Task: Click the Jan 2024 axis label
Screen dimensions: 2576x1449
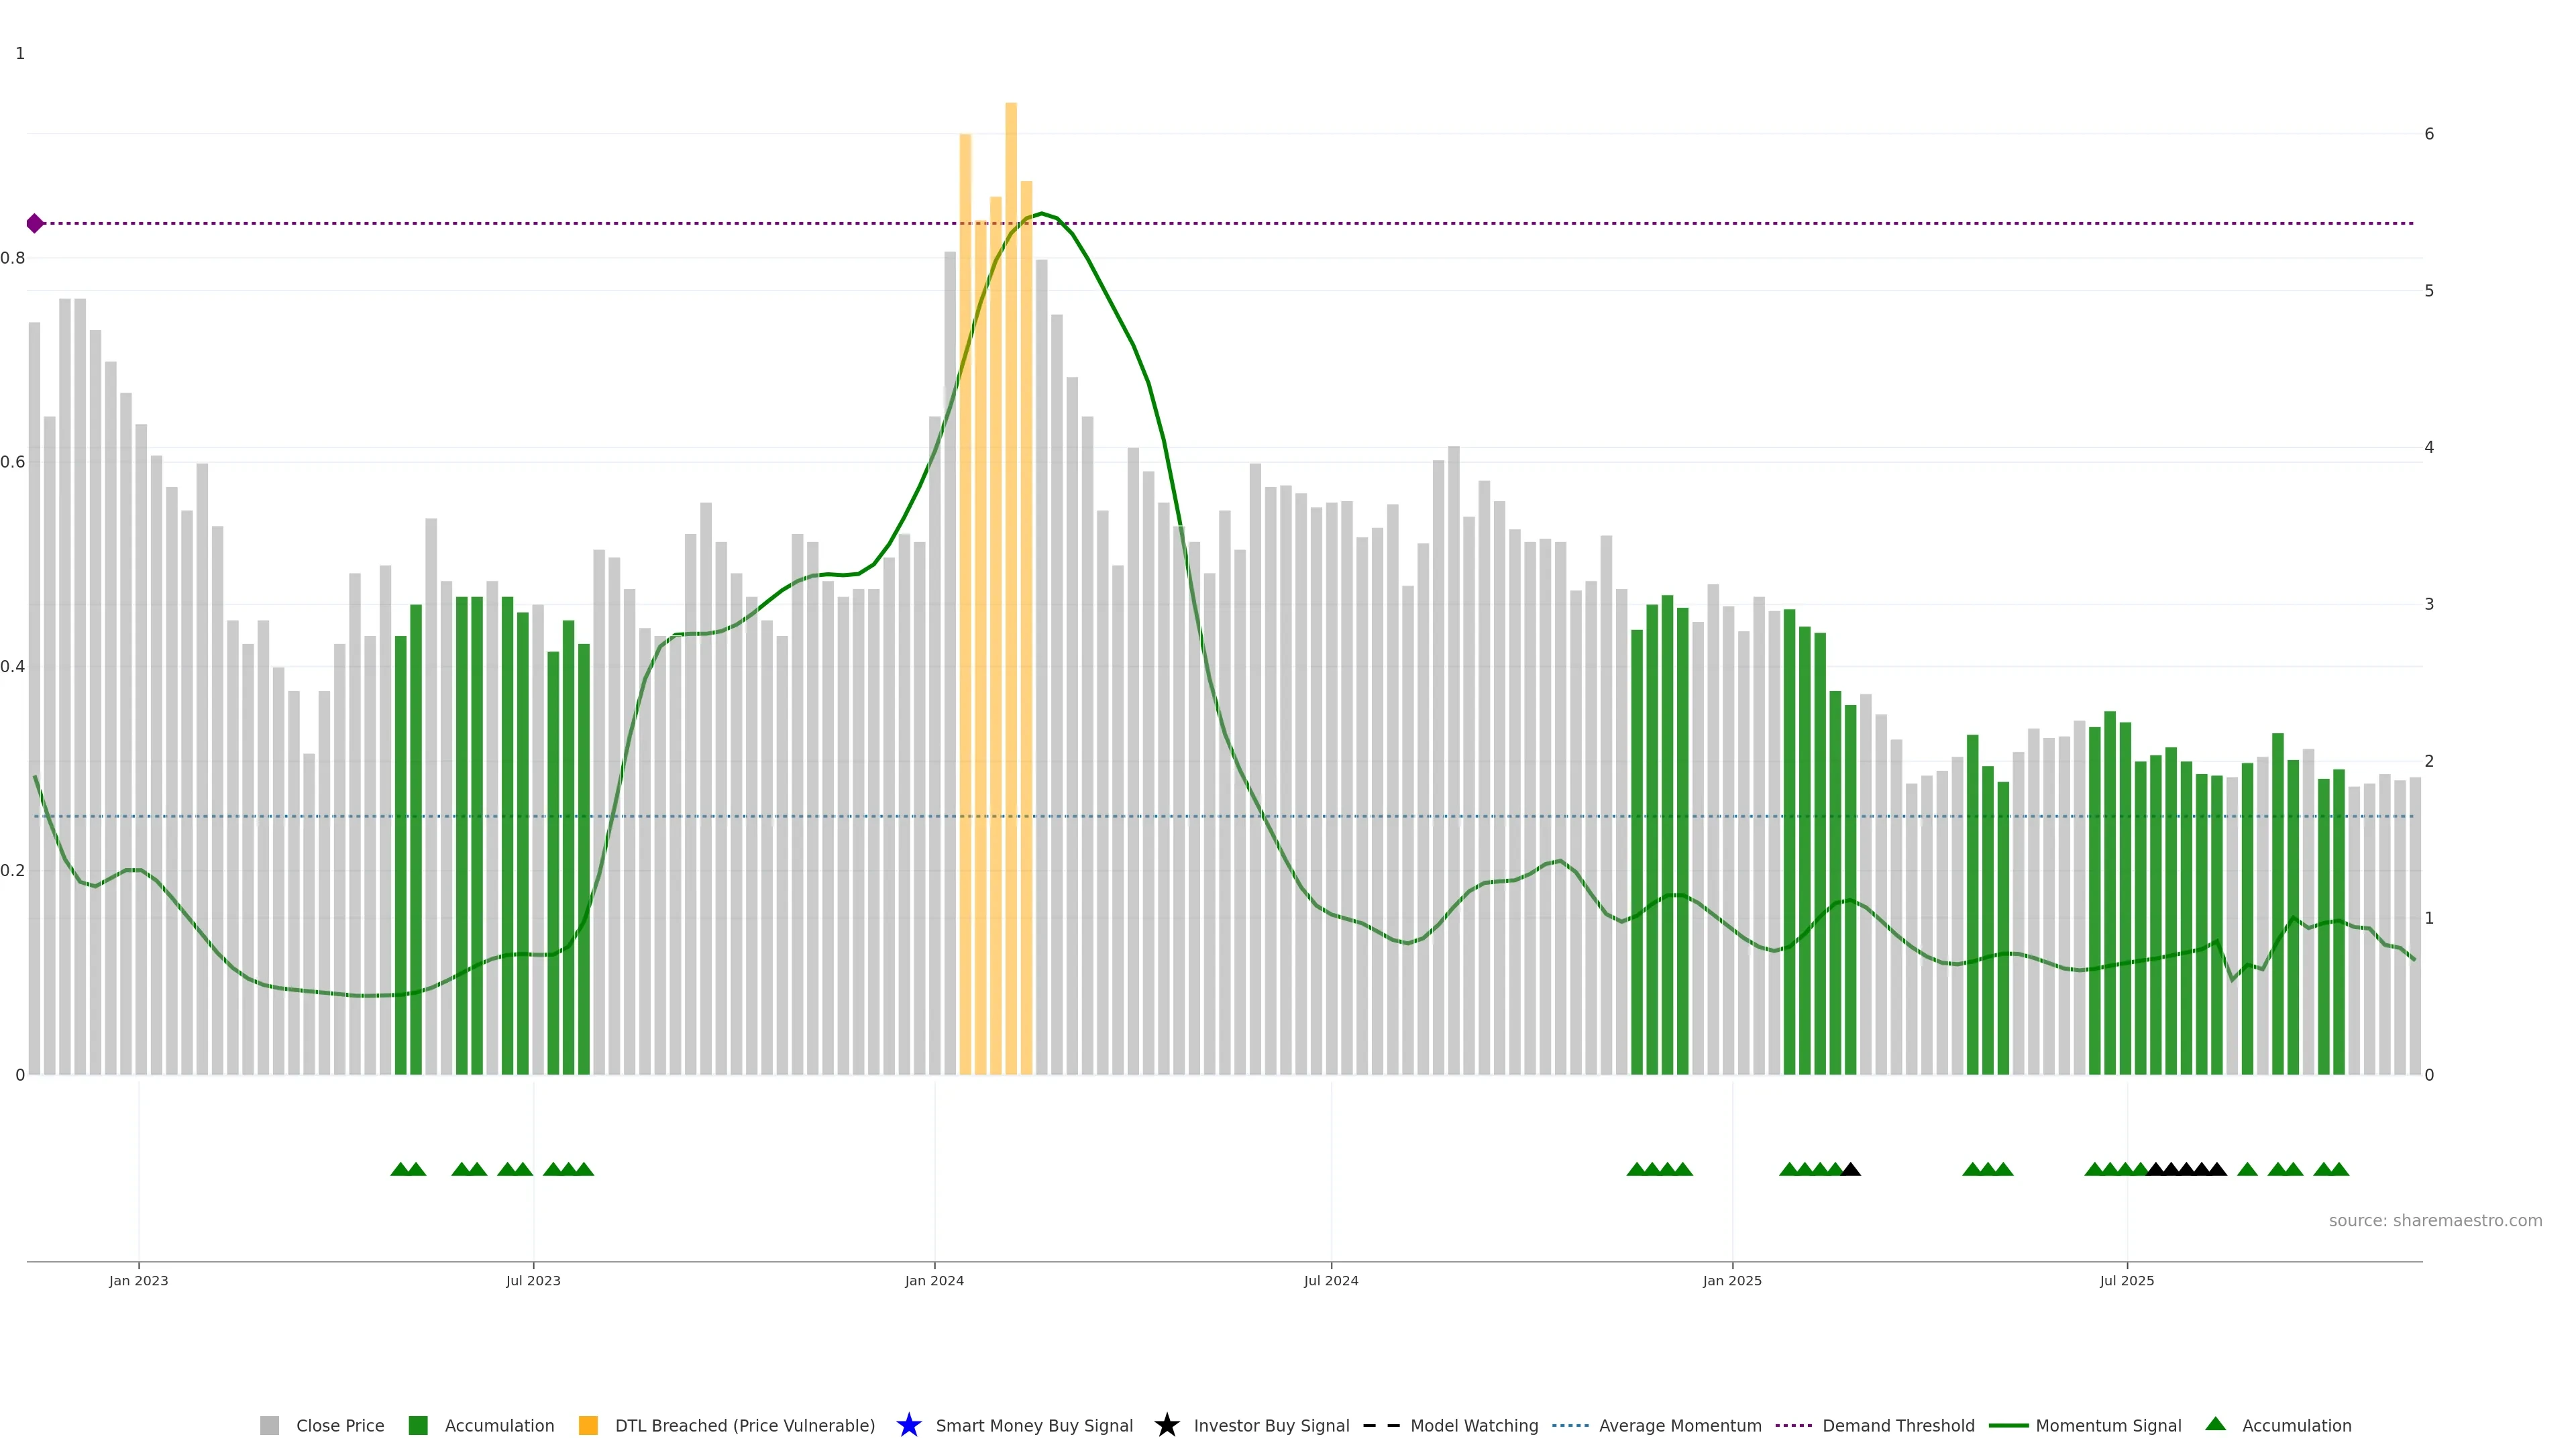Action: click(x=934, y=1280)
